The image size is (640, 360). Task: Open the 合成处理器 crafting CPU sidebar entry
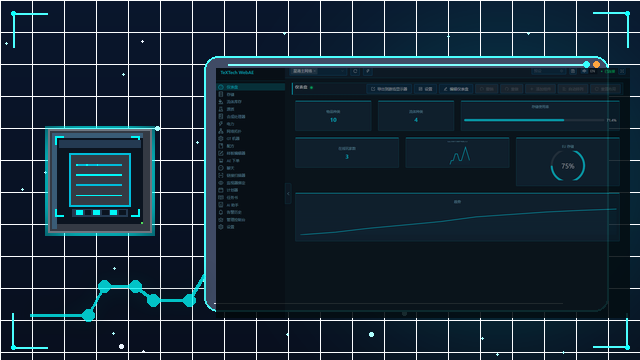(251, 116)
